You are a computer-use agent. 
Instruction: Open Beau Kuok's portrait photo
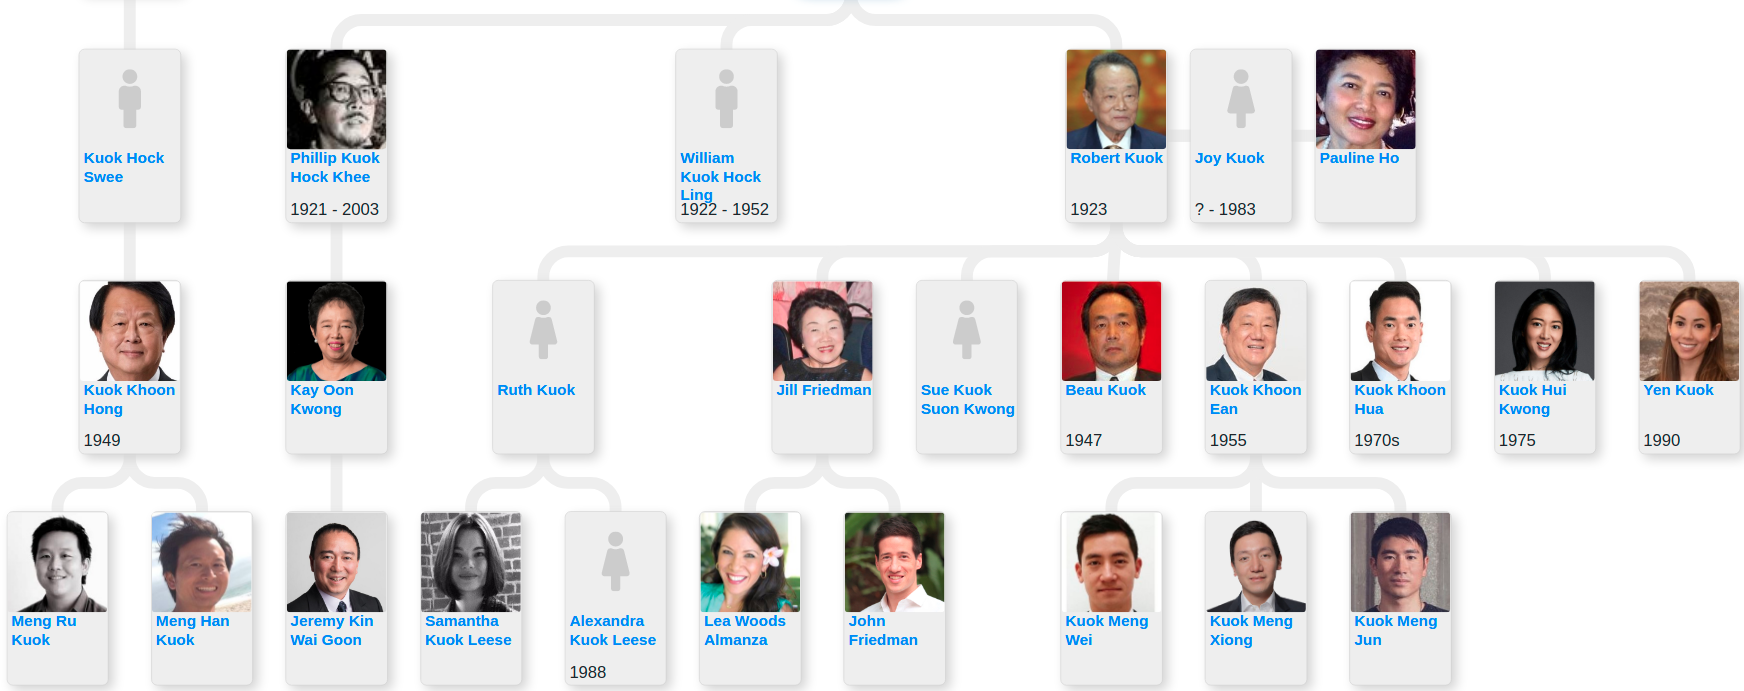[x=1112, y=331]
